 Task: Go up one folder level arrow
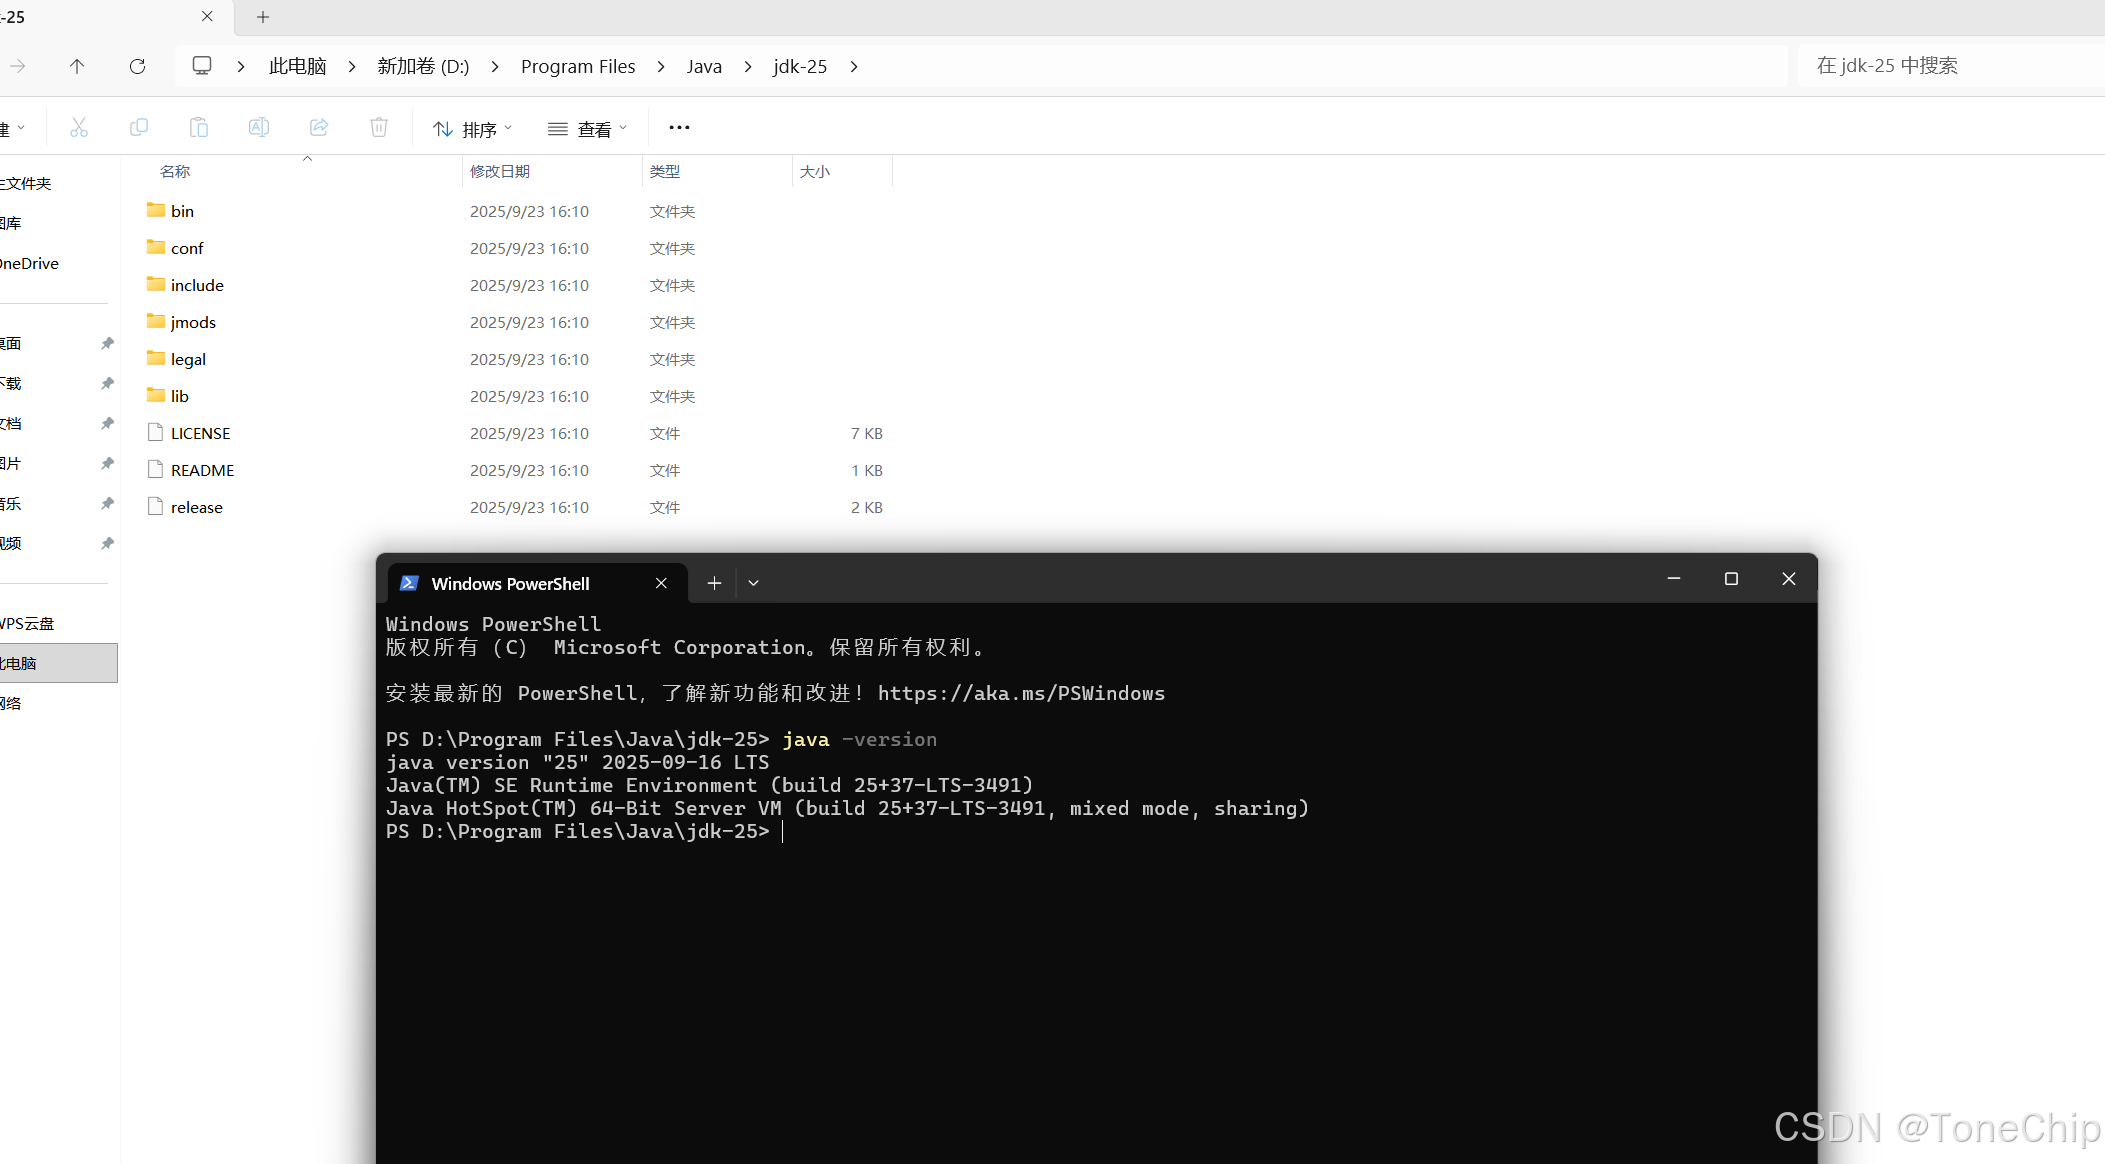coord(77,66)
